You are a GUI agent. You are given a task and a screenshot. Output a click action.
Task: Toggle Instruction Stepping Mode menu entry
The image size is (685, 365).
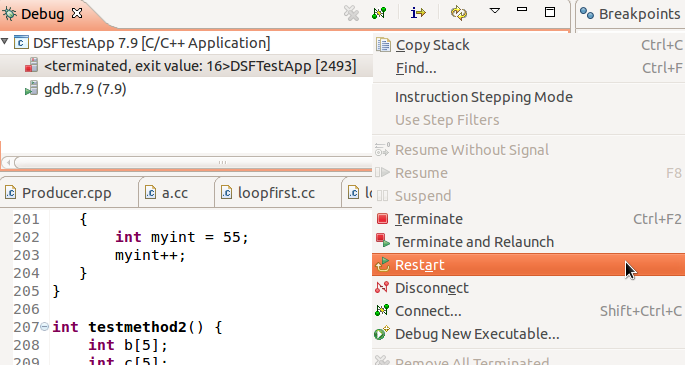point(529,97)
